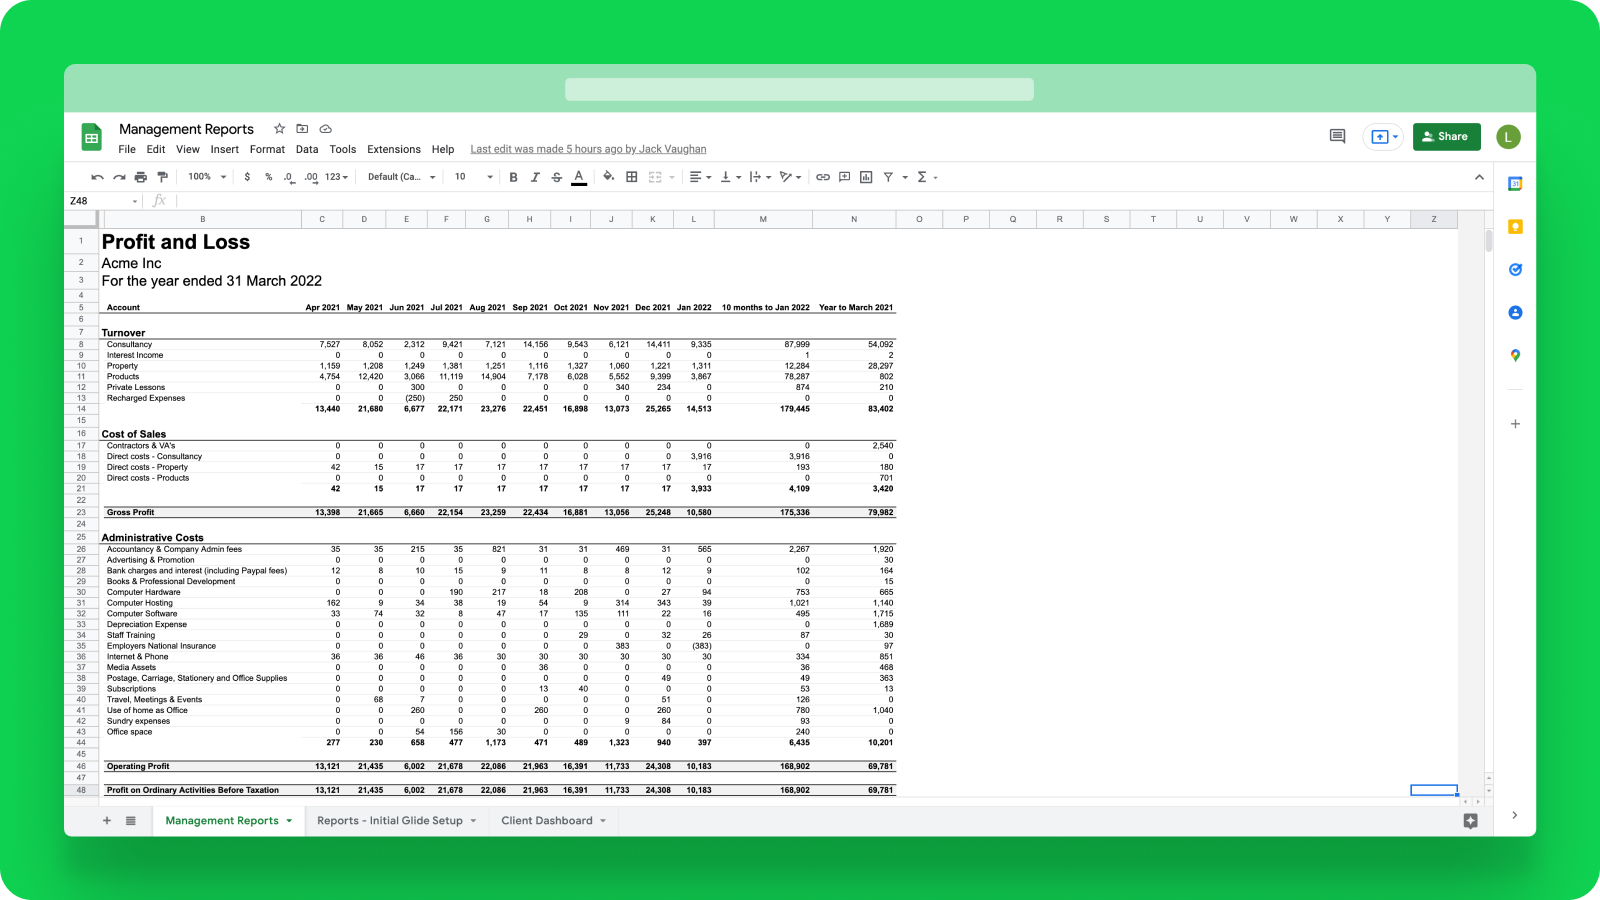Image resolution: width=1600 pixels, height=900 pixels.
Task: Open the fill color paint bucket
Action: pos(608,177)
